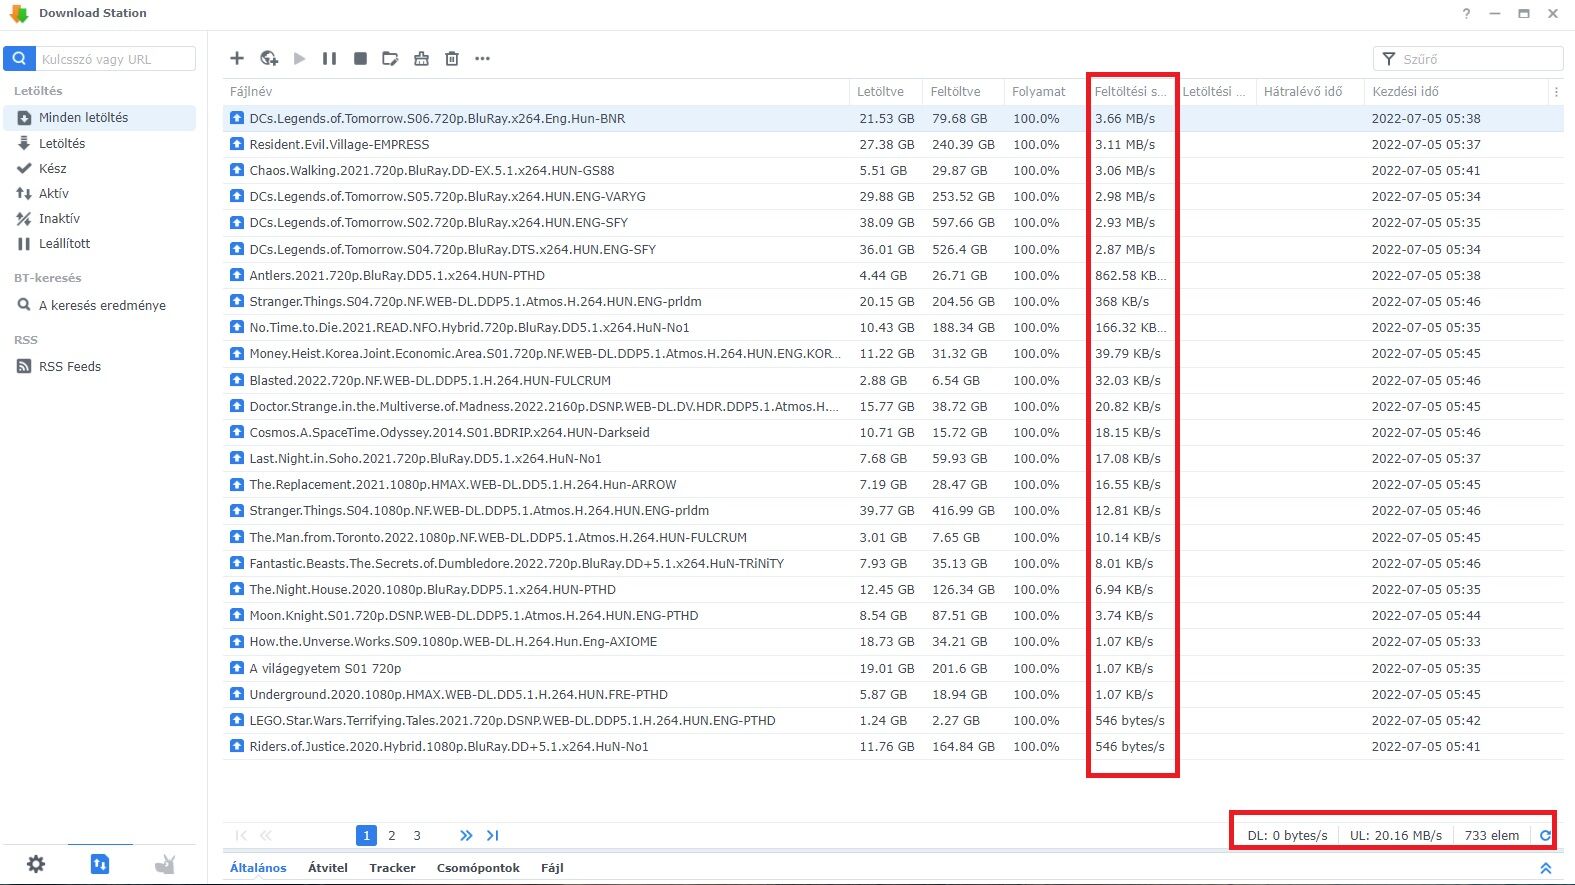
Task: Resume selected task with play button
Action: 299,59
